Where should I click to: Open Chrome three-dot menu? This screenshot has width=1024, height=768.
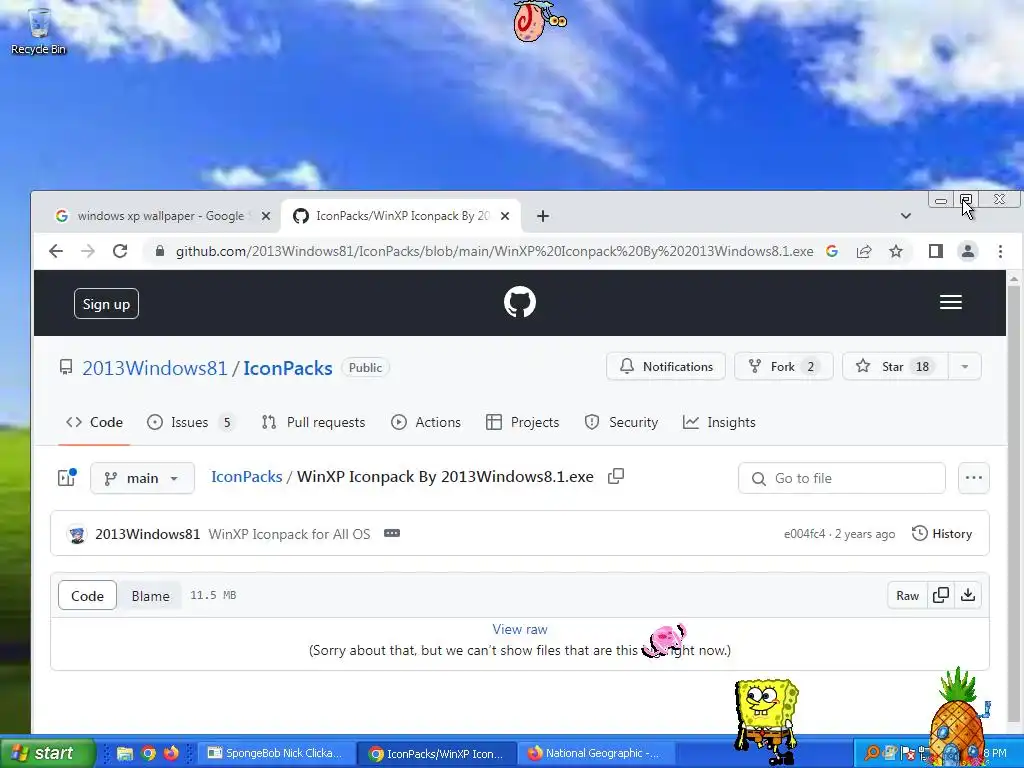point(1000,251)
